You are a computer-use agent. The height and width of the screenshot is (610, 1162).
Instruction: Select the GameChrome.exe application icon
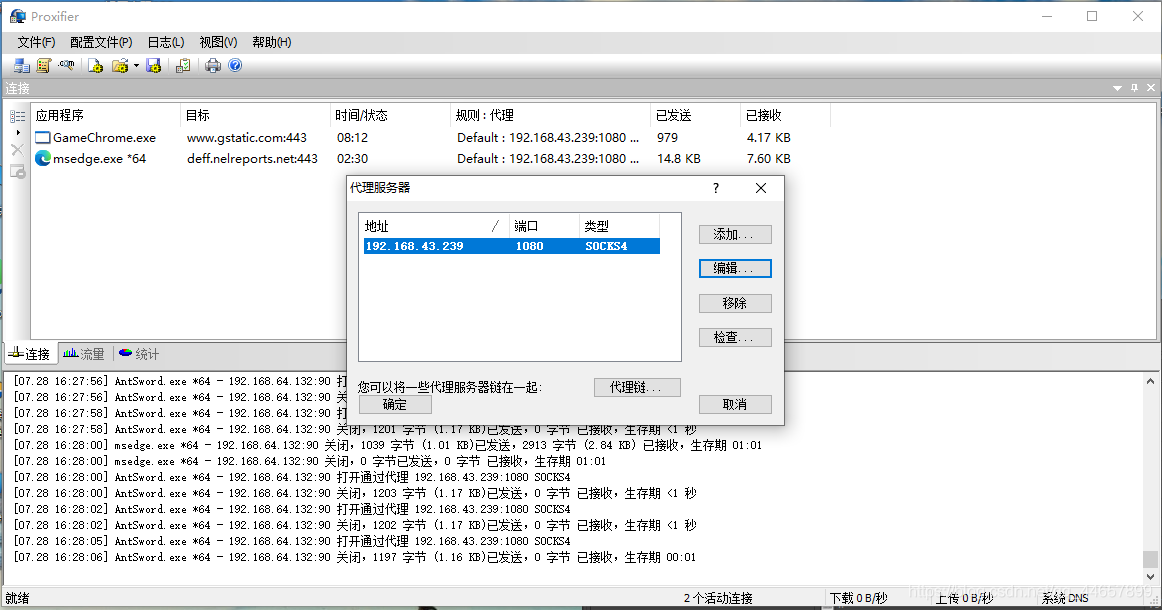click(43, 138)
